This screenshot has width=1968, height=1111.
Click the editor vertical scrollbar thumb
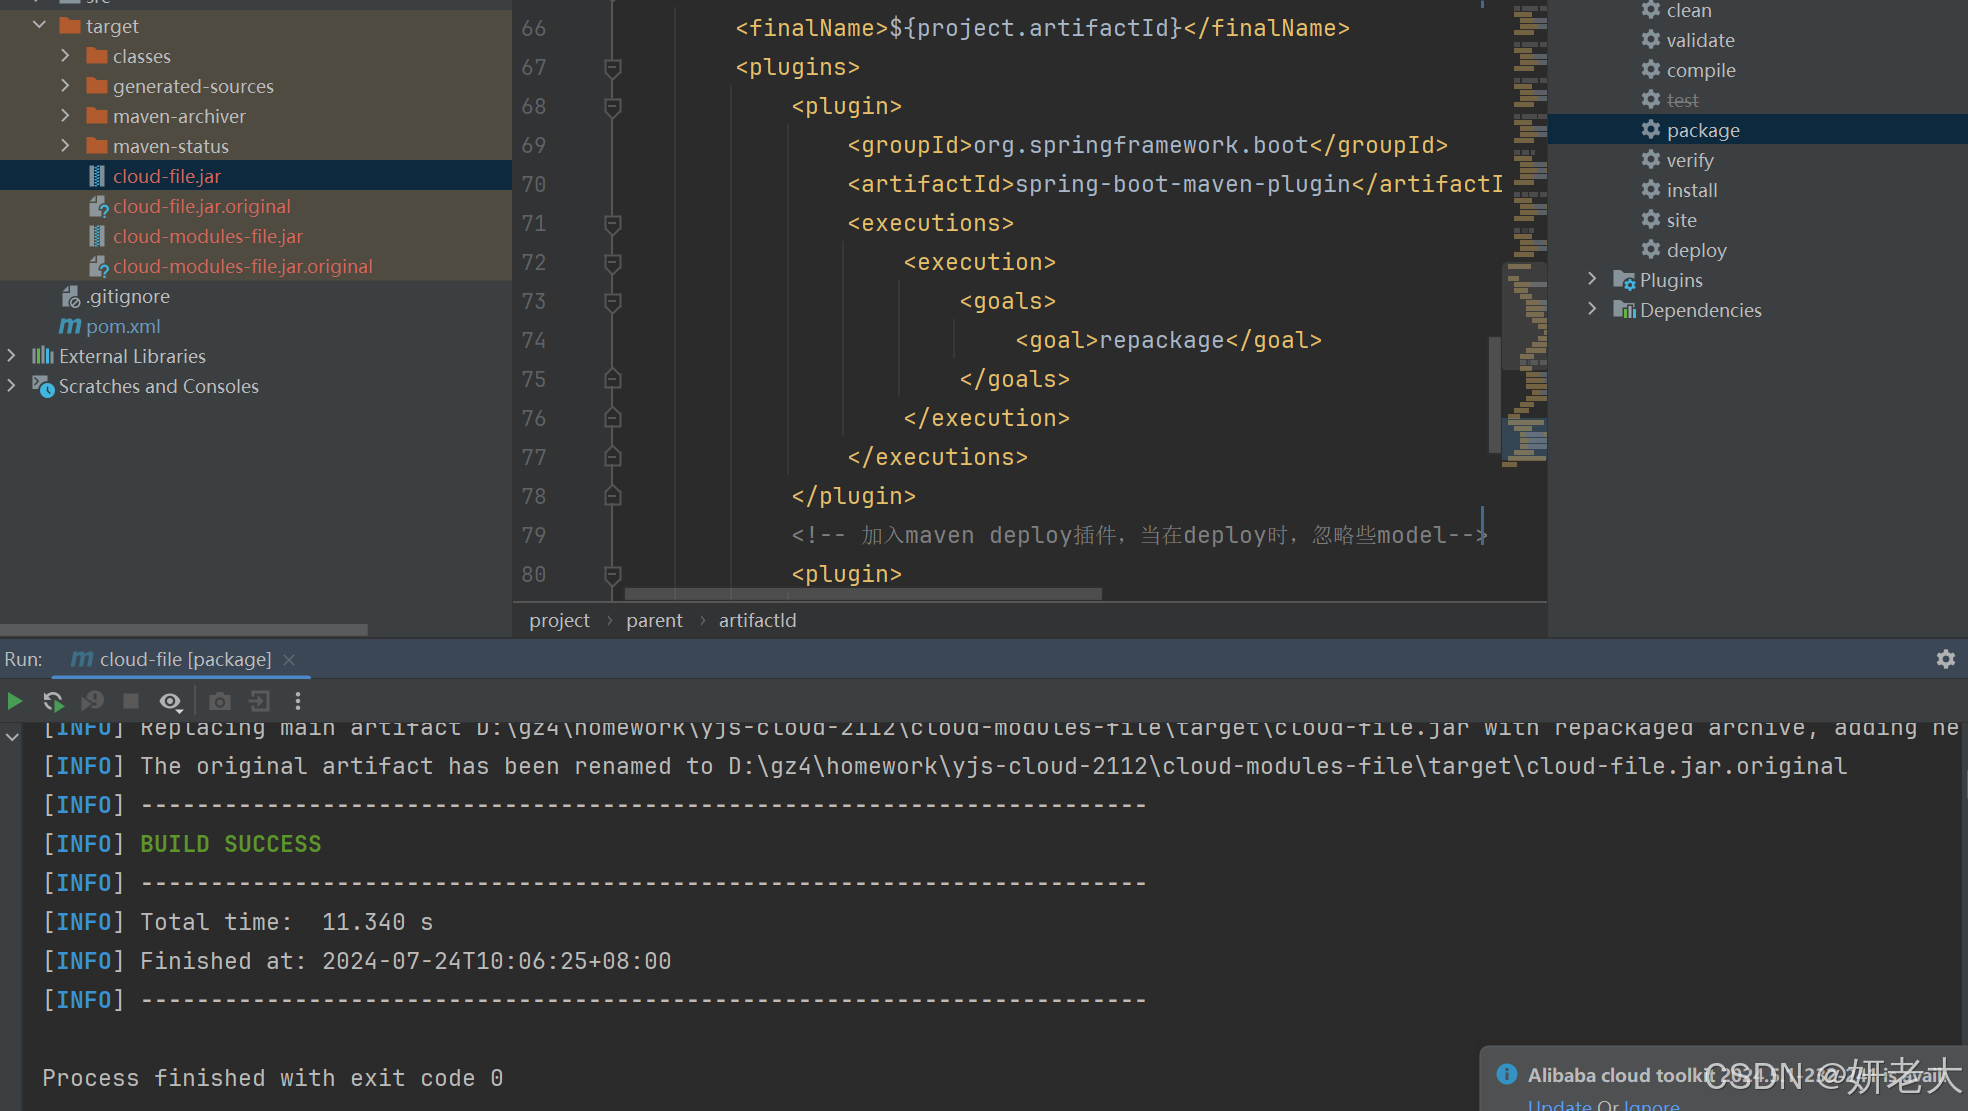pos(1495,395)
